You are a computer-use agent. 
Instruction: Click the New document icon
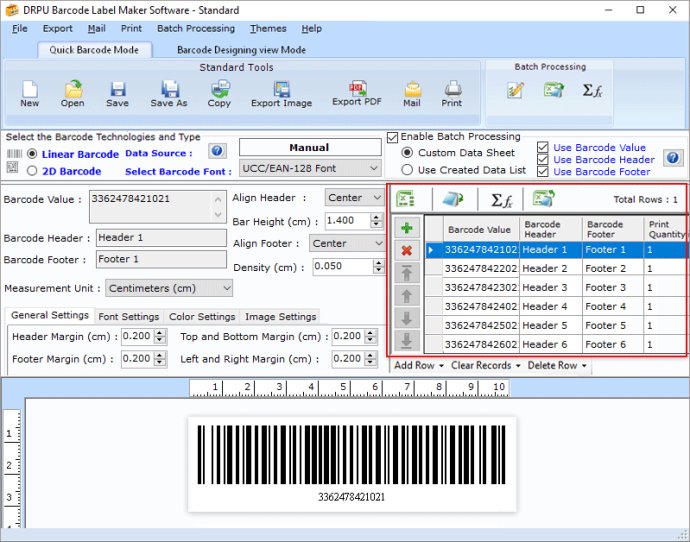(29, 89)
